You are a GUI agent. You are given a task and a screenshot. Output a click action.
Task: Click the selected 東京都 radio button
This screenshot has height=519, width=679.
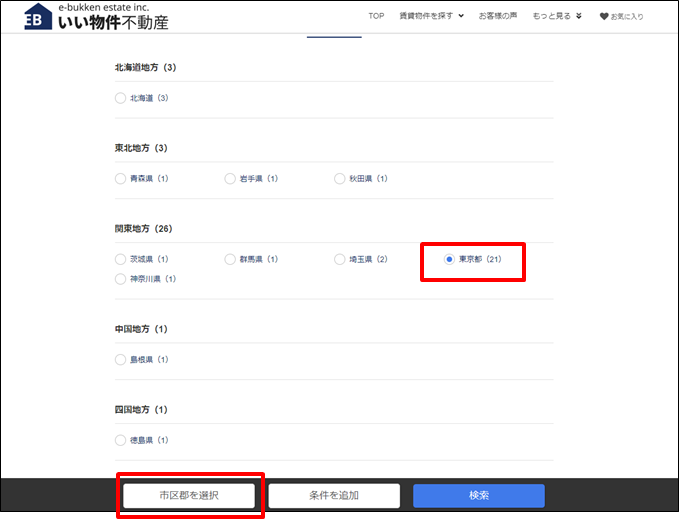449,259
